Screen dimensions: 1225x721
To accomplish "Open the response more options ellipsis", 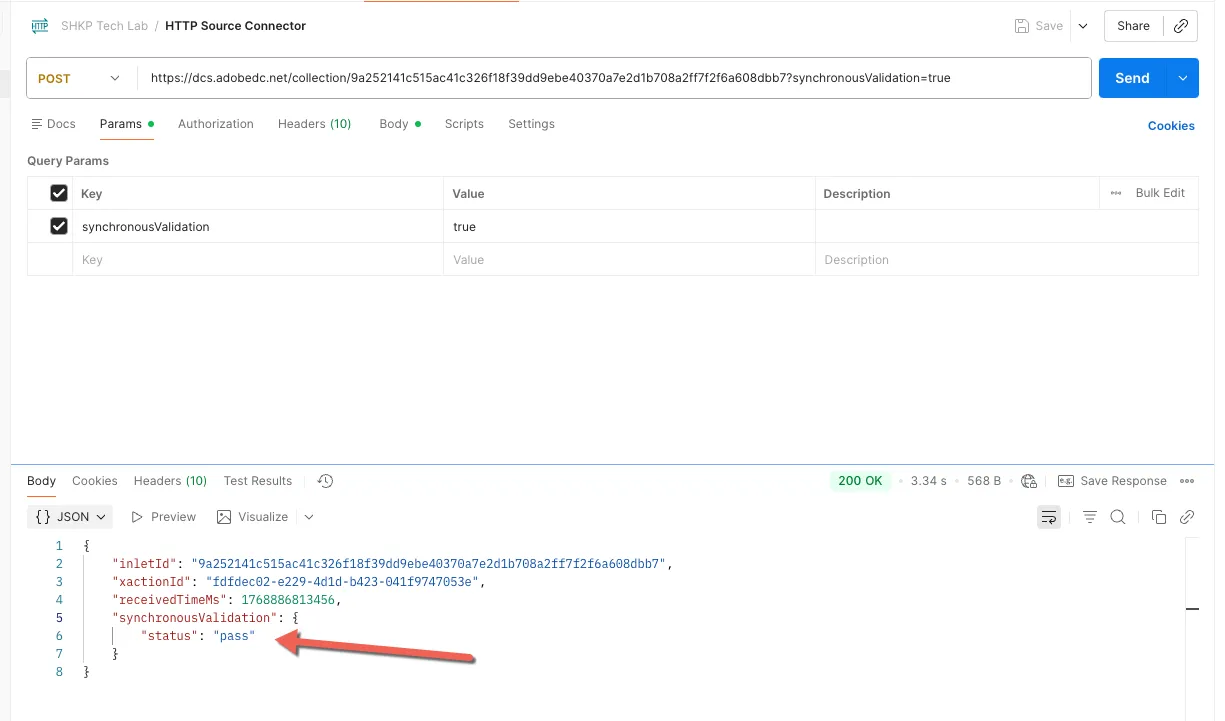I will point(1187,481).
